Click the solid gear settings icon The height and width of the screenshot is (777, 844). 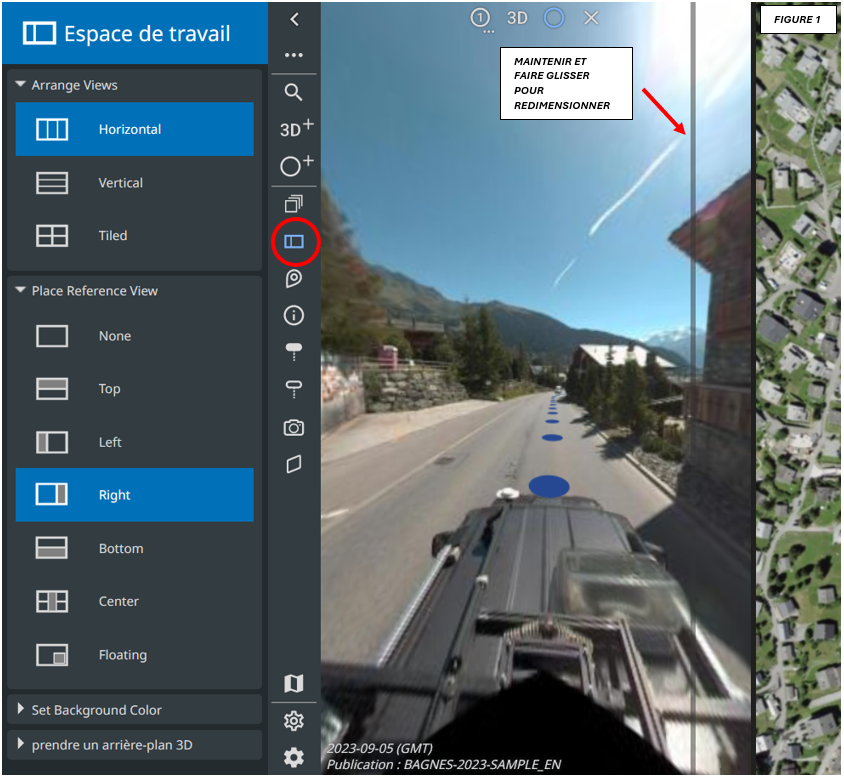coord(293,758)
